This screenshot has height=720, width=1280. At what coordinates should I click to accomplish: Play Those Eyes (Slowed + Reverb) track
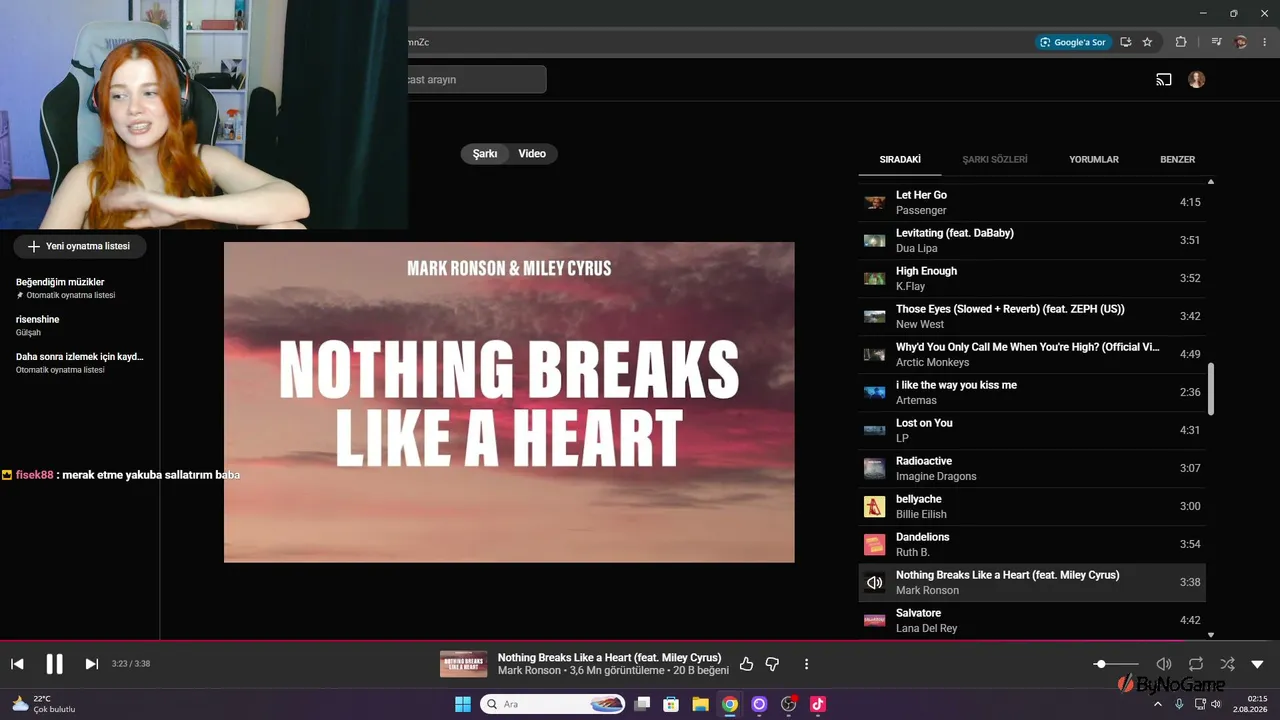coord(1032,317)
